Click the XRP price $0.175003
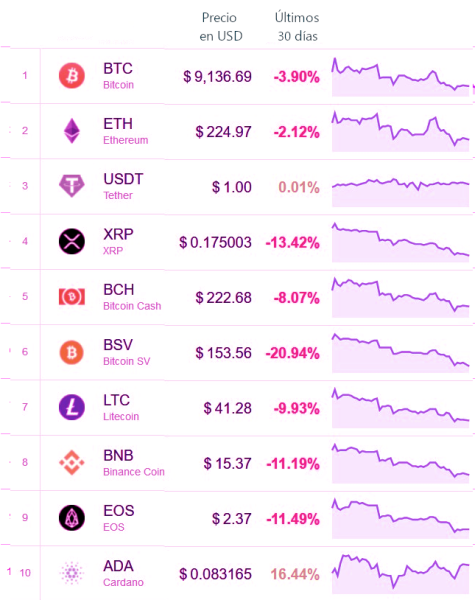The width and height of the screenshot is (475, 600). (x=215, y=242)
